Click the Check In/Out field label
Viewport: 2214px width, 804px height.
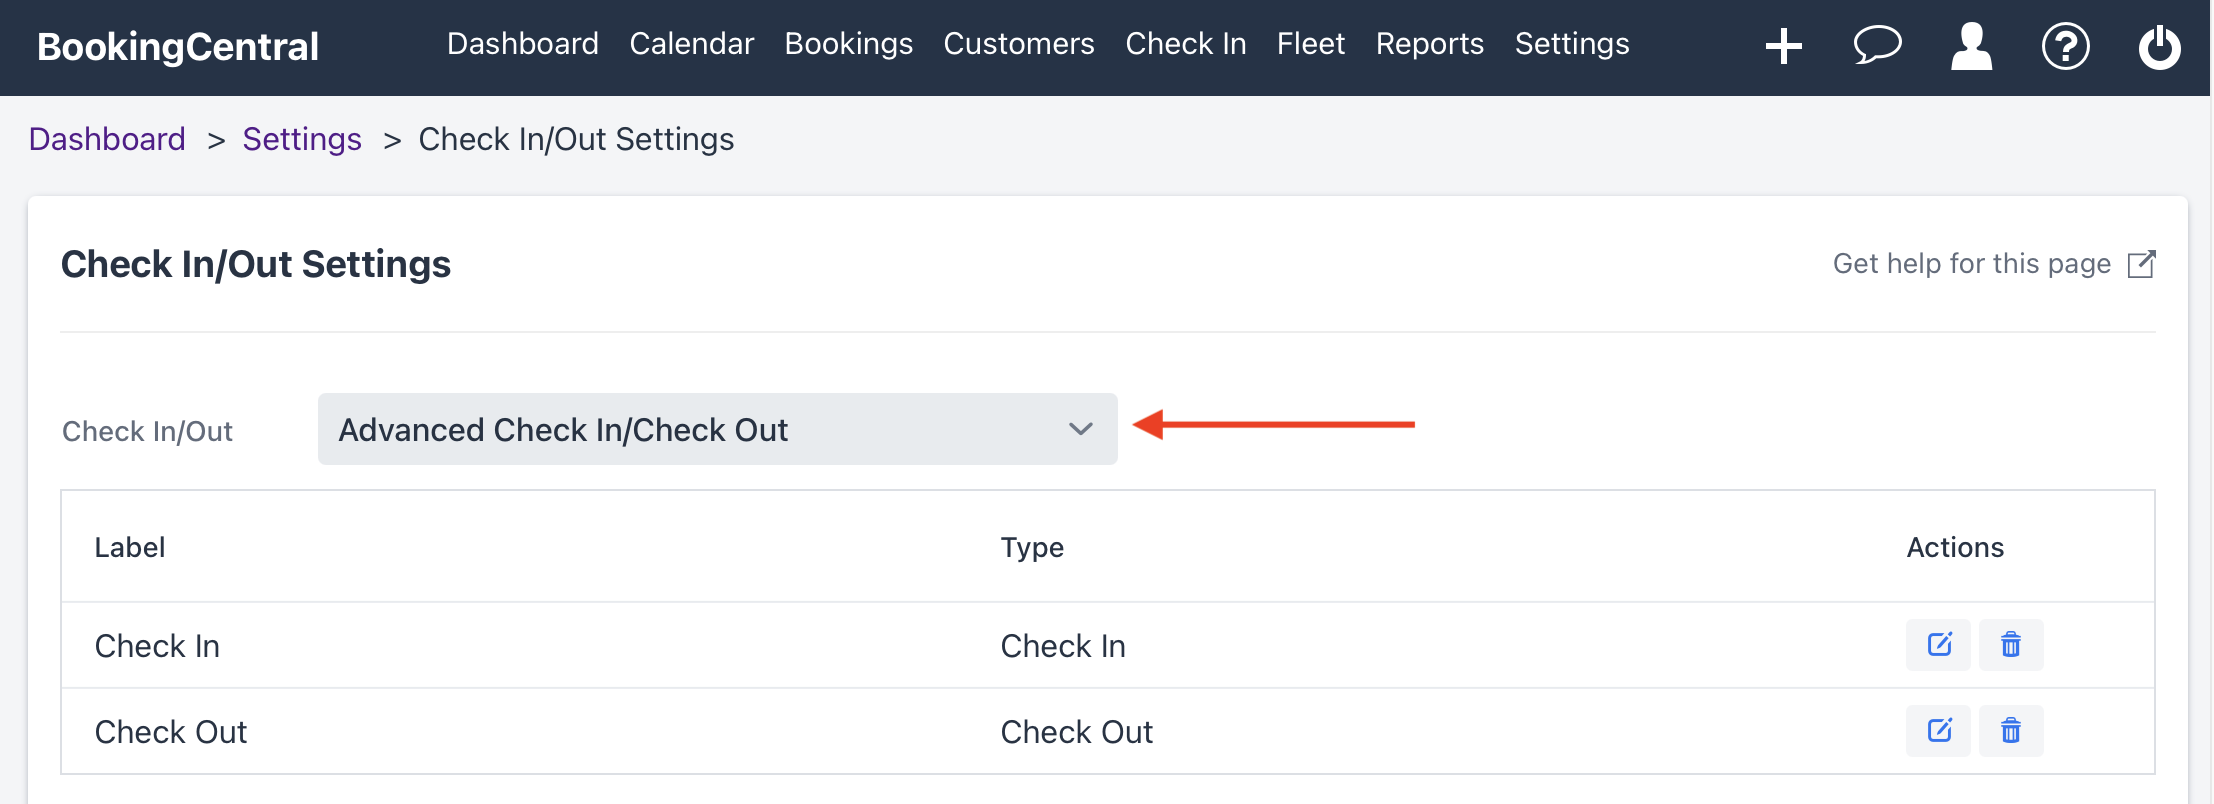coord(147,431)
